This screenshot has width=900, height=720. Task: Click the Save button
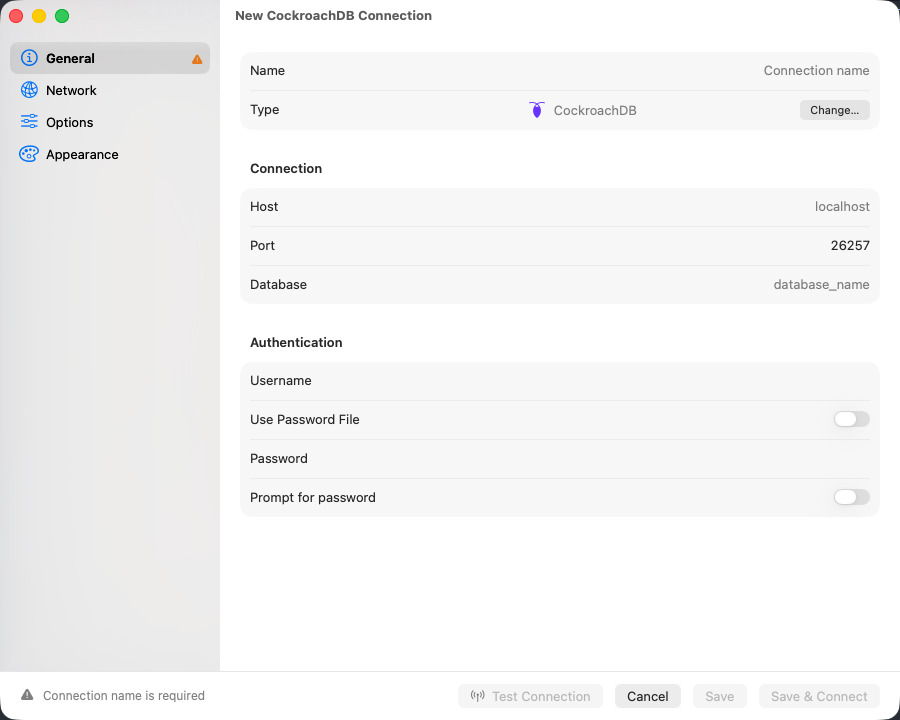coord(719,696)
